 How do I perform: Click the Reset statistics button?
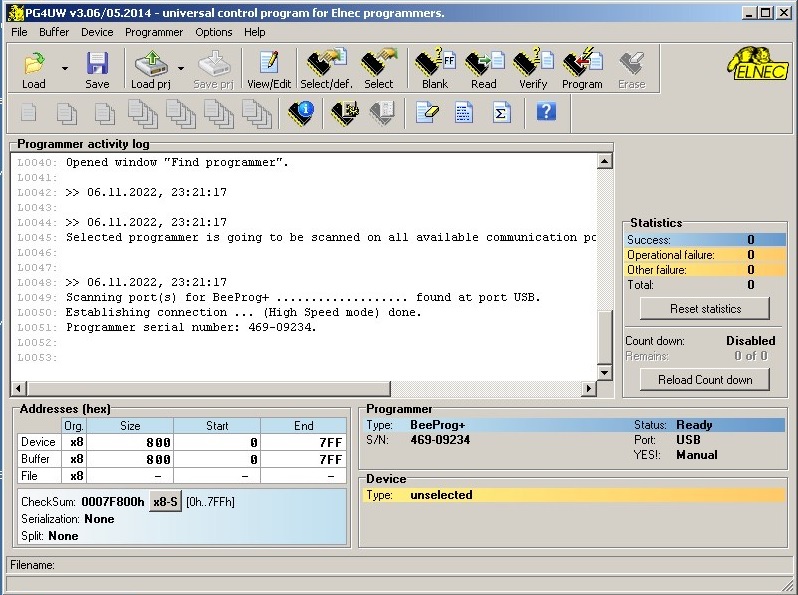click(705, 309)
